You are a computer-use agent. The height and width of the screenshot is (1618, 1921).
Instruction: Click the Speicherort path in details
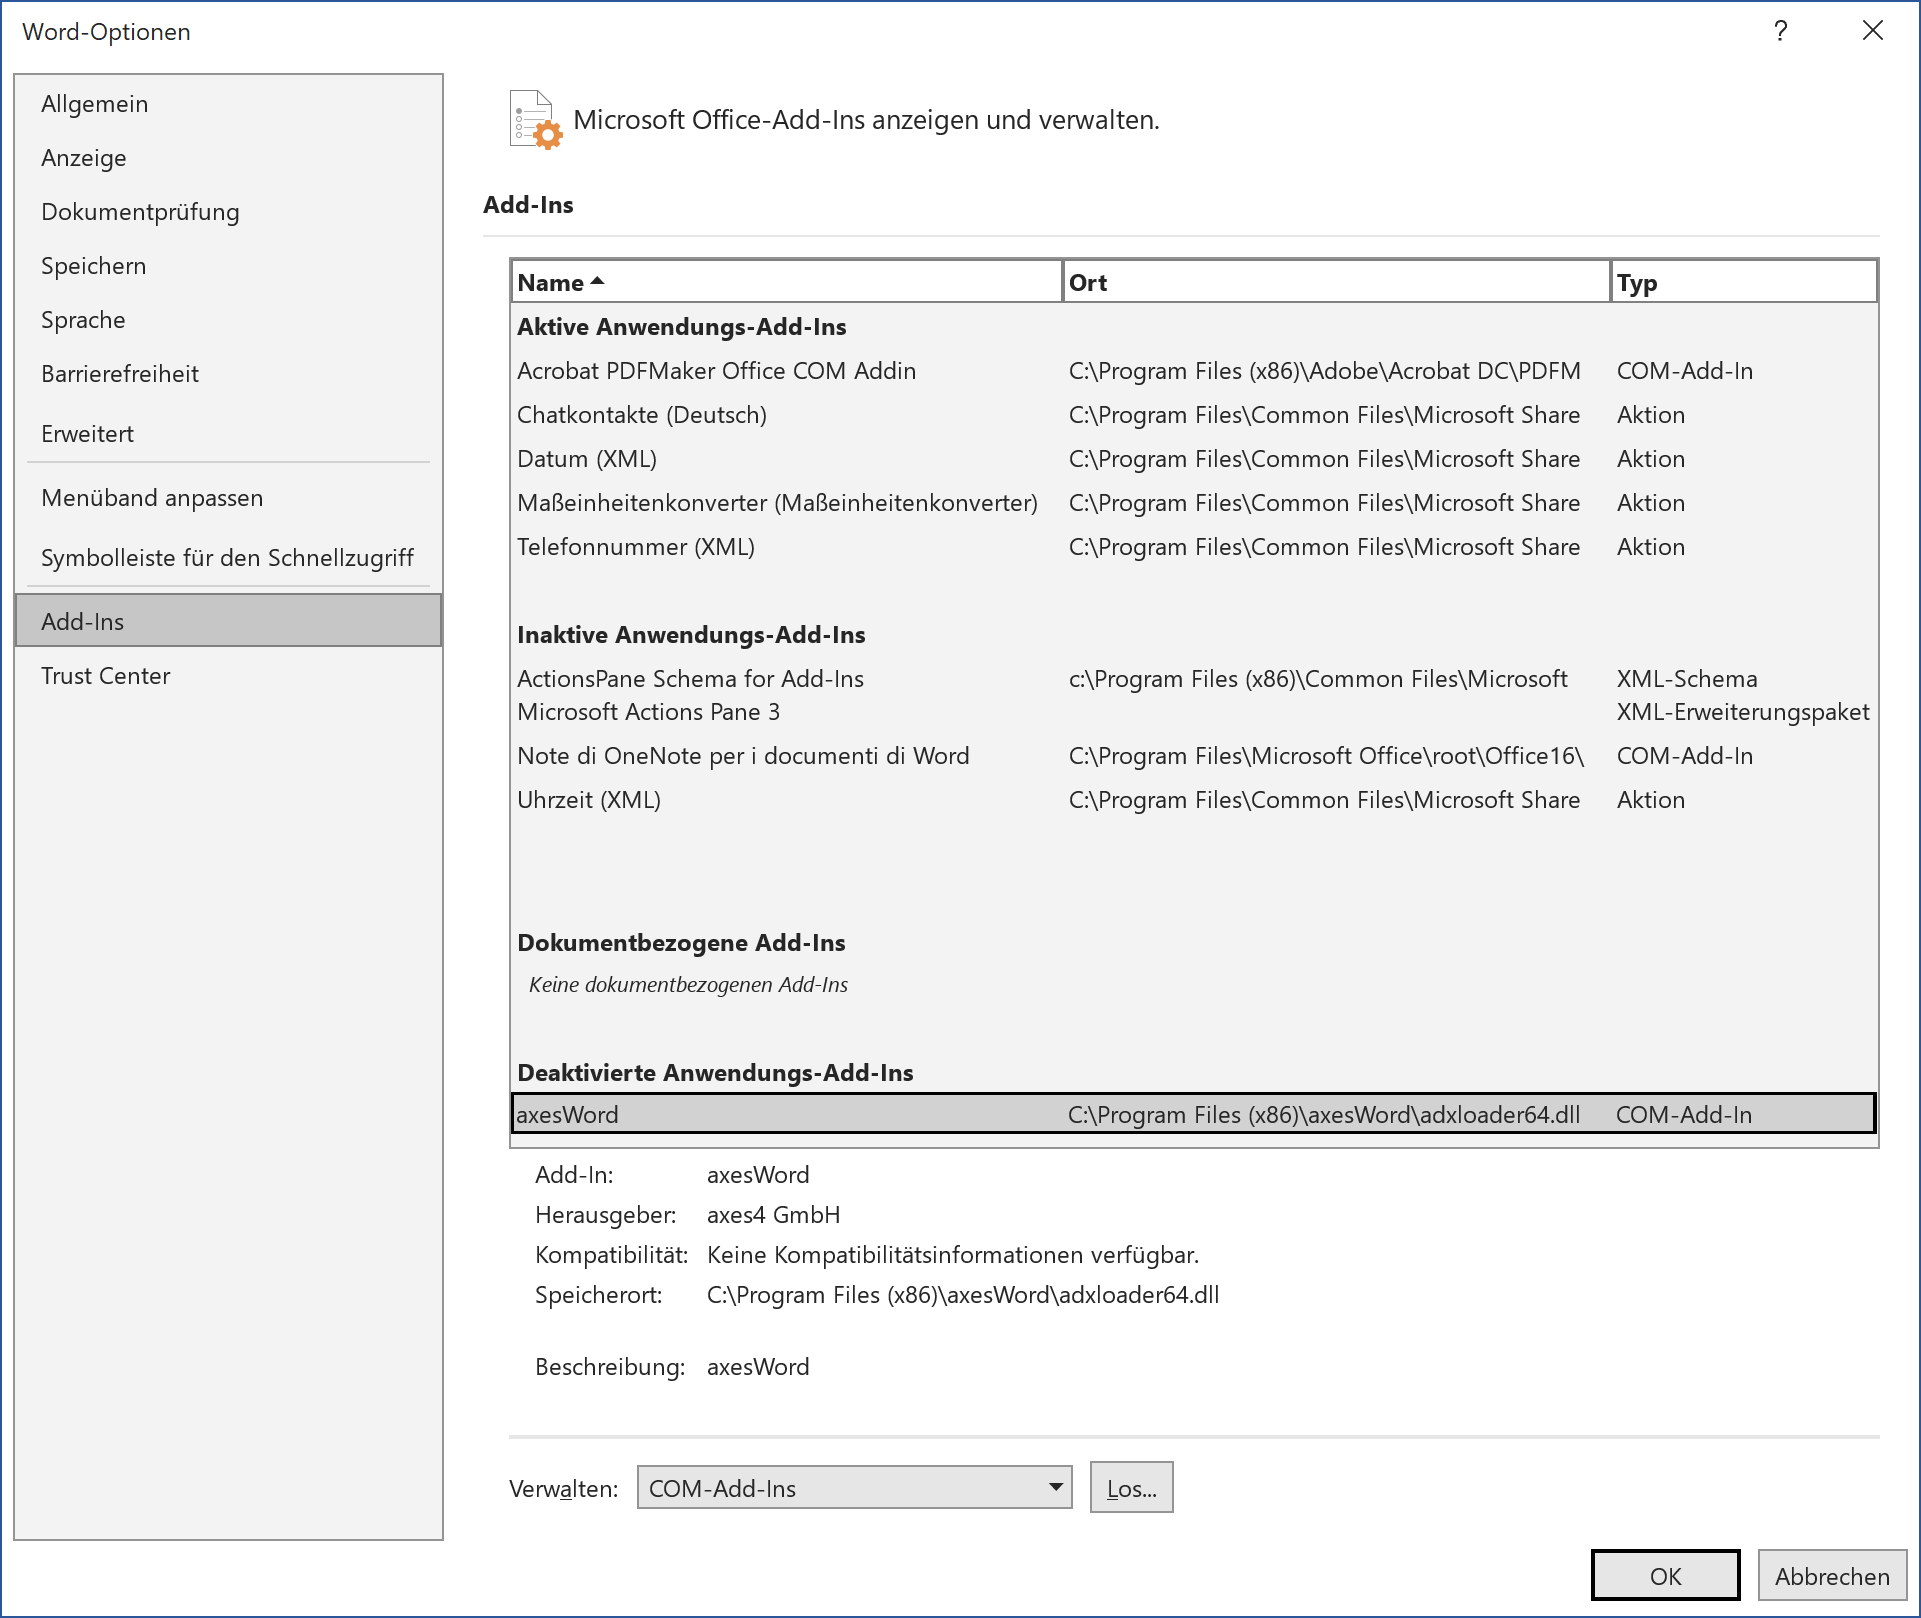tap(962, 1295)
